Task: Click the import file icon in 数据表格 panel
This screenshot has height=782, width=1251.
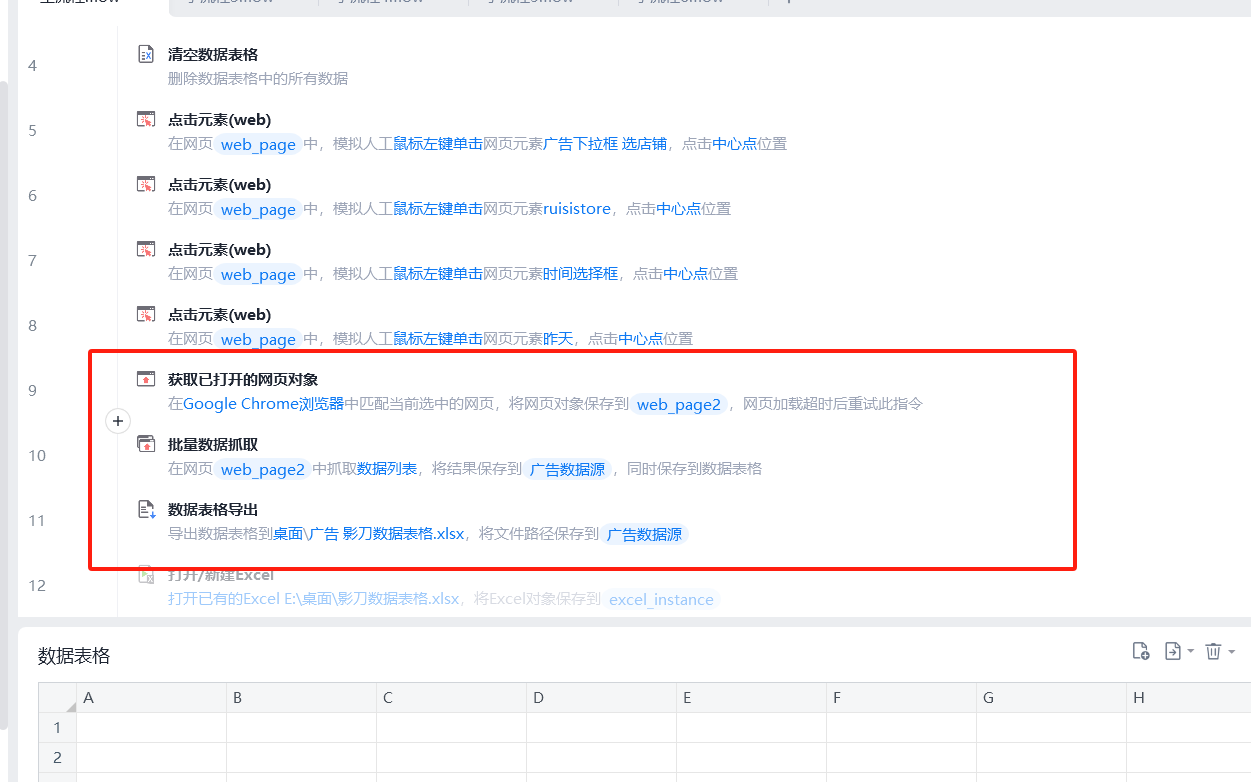Action: [x=1140, y=651]
